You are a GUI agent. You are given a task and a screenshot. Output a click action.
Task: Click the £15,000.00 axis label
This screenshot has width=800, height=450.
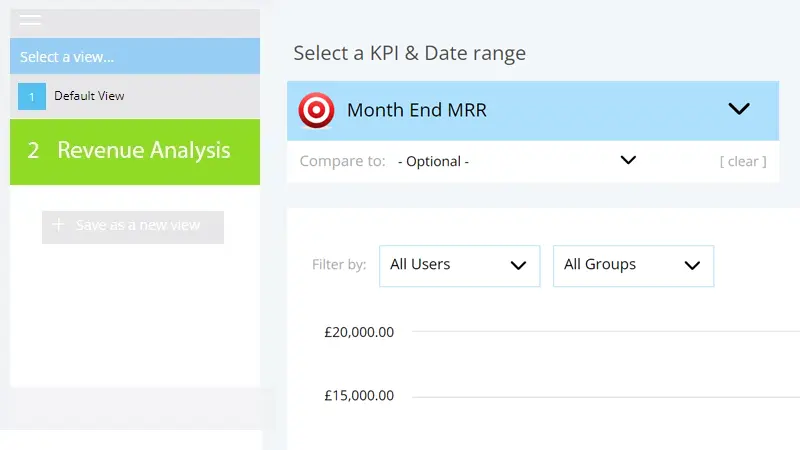click(x=359, y=395)
